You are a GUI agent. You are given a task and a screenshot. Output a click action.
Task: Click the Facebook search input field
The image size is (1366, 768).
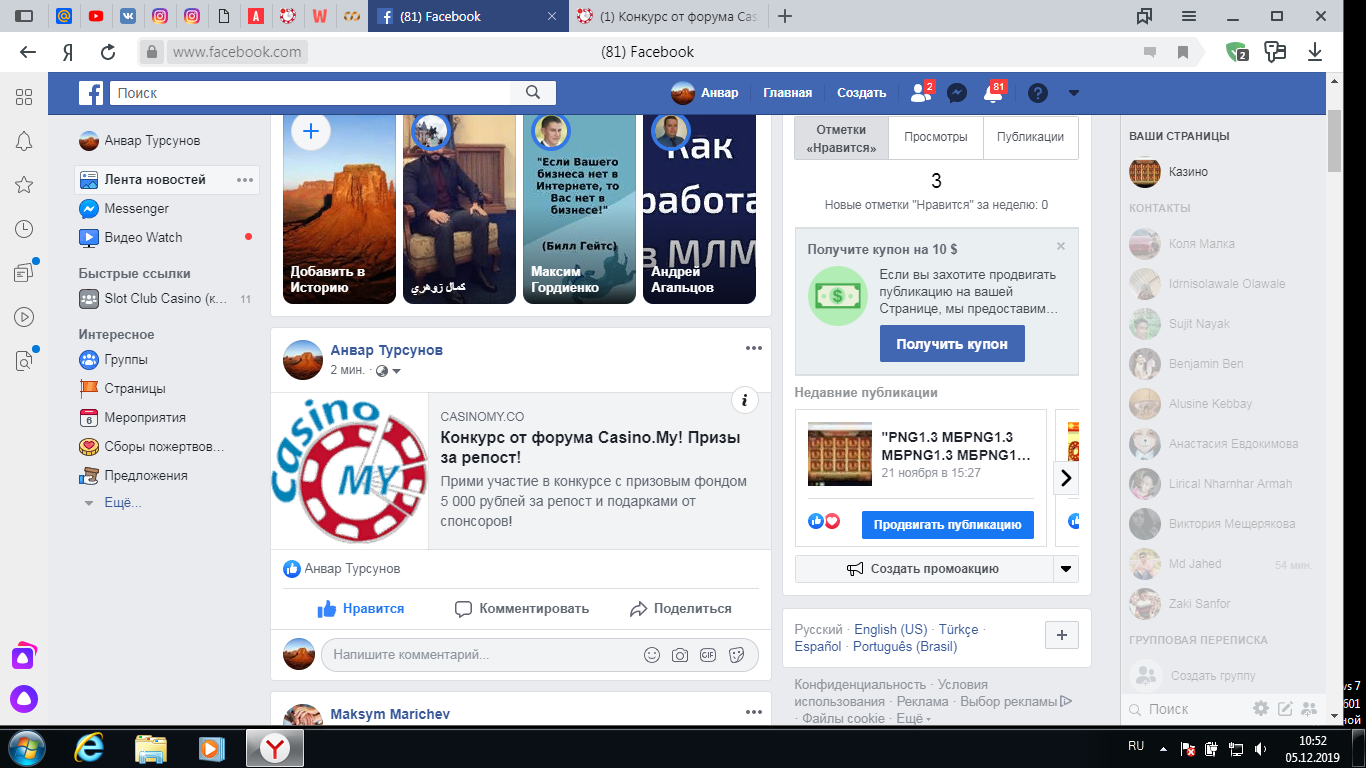click(310, 93)
